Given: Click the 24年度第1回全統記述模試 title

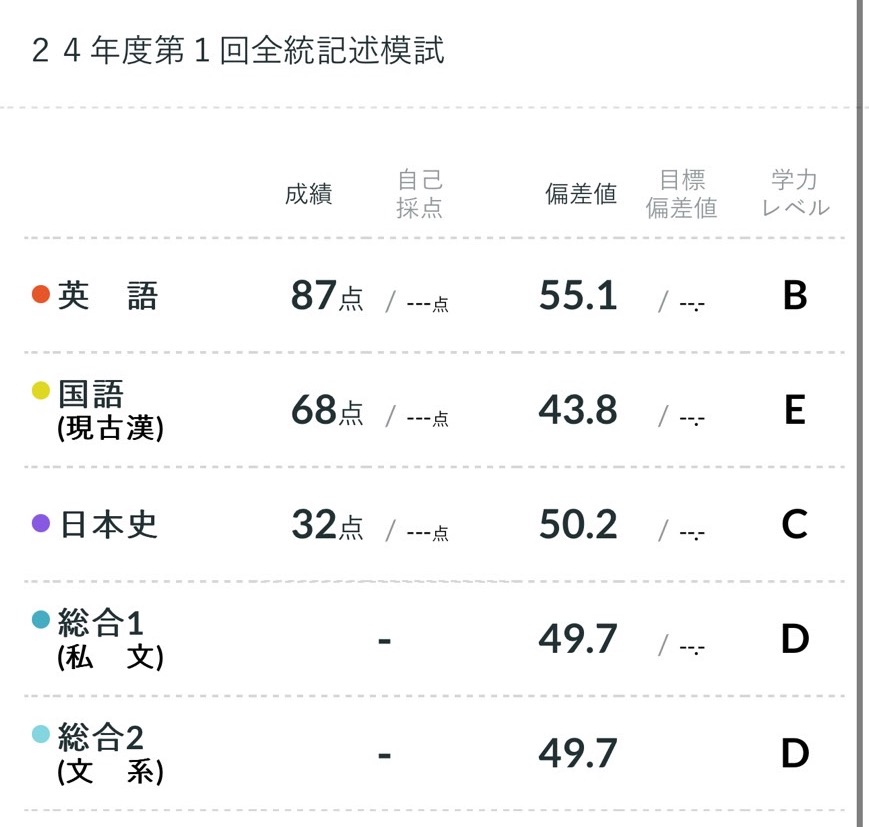Looking at the screenshot, I should point(238,51).
